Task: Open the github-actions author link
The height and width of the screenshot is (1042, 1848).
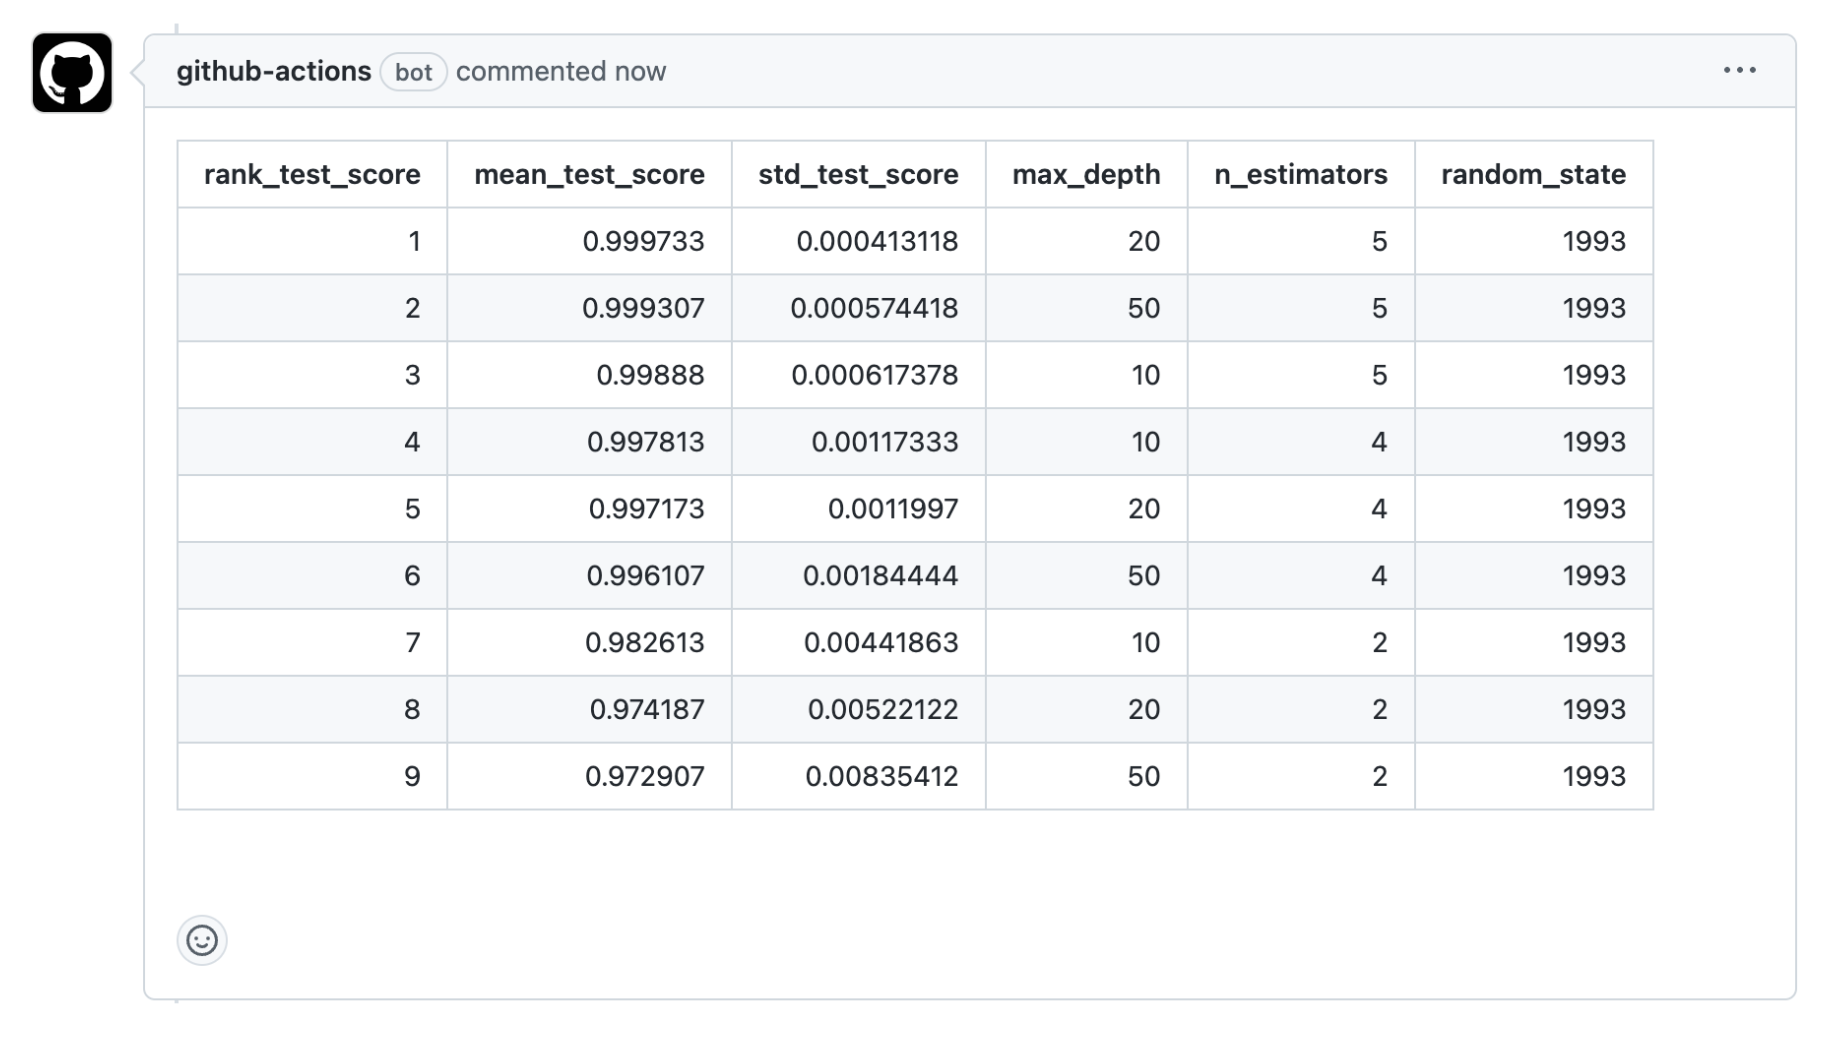Action: point(274,71)
